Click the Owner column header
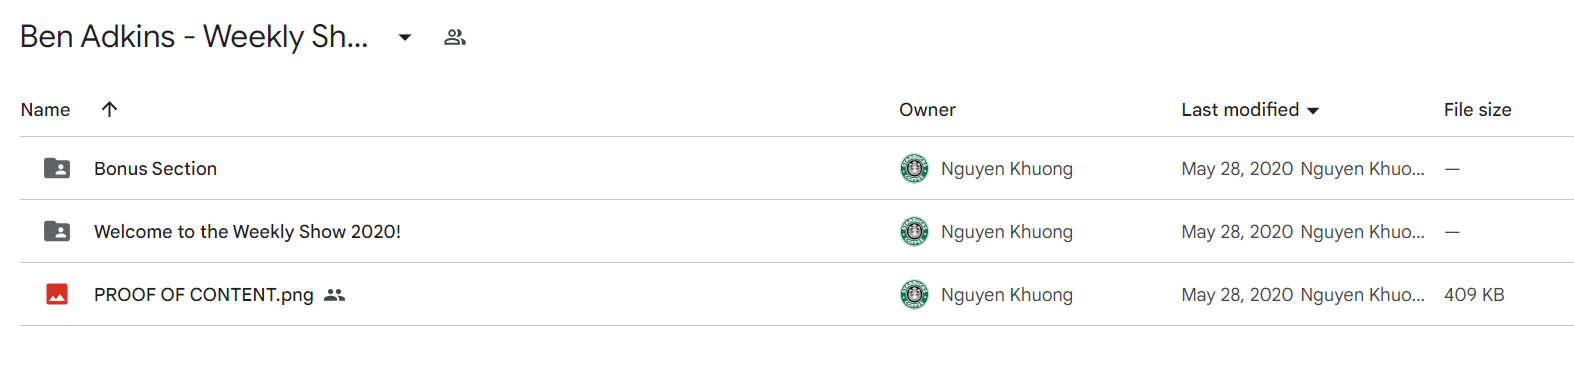Screen dimensions: 1574x383 [927, 110]
